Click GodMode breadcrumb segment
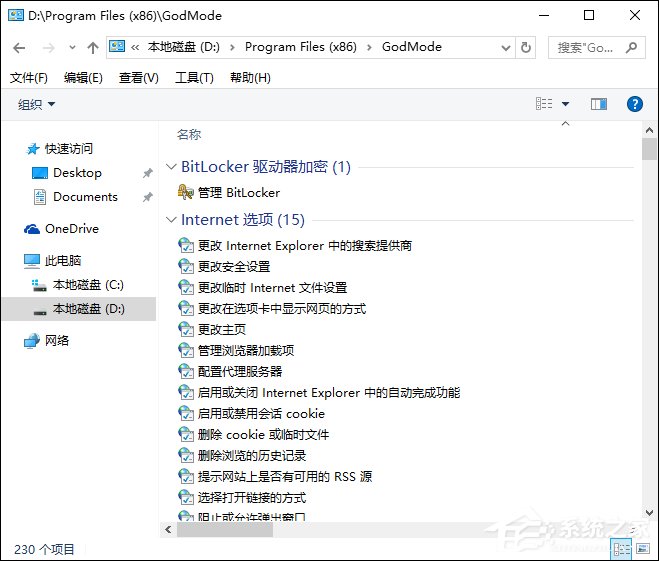The image size is (659, 561). tap(412, 47)
